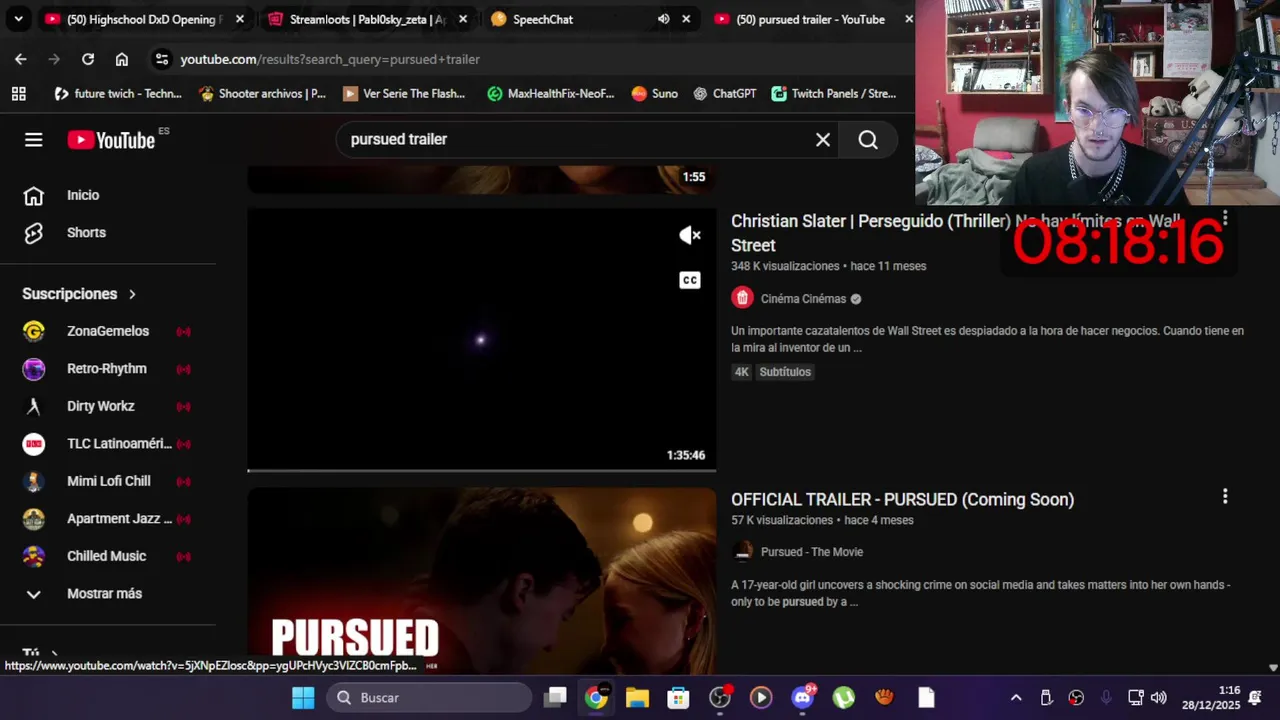Screen dimensions: 1280x720
Task: Open Ver Serie The Flash bookmark
Action: pyautogui.click(x=404, y=94)
